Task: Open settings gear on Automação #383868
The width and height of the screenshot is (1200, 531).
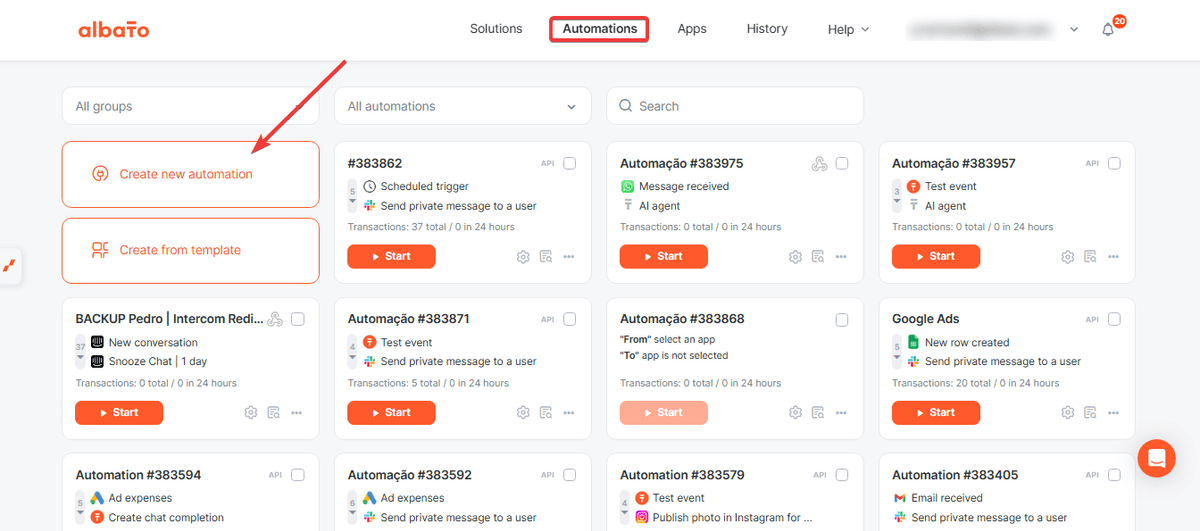Action: 795,412
